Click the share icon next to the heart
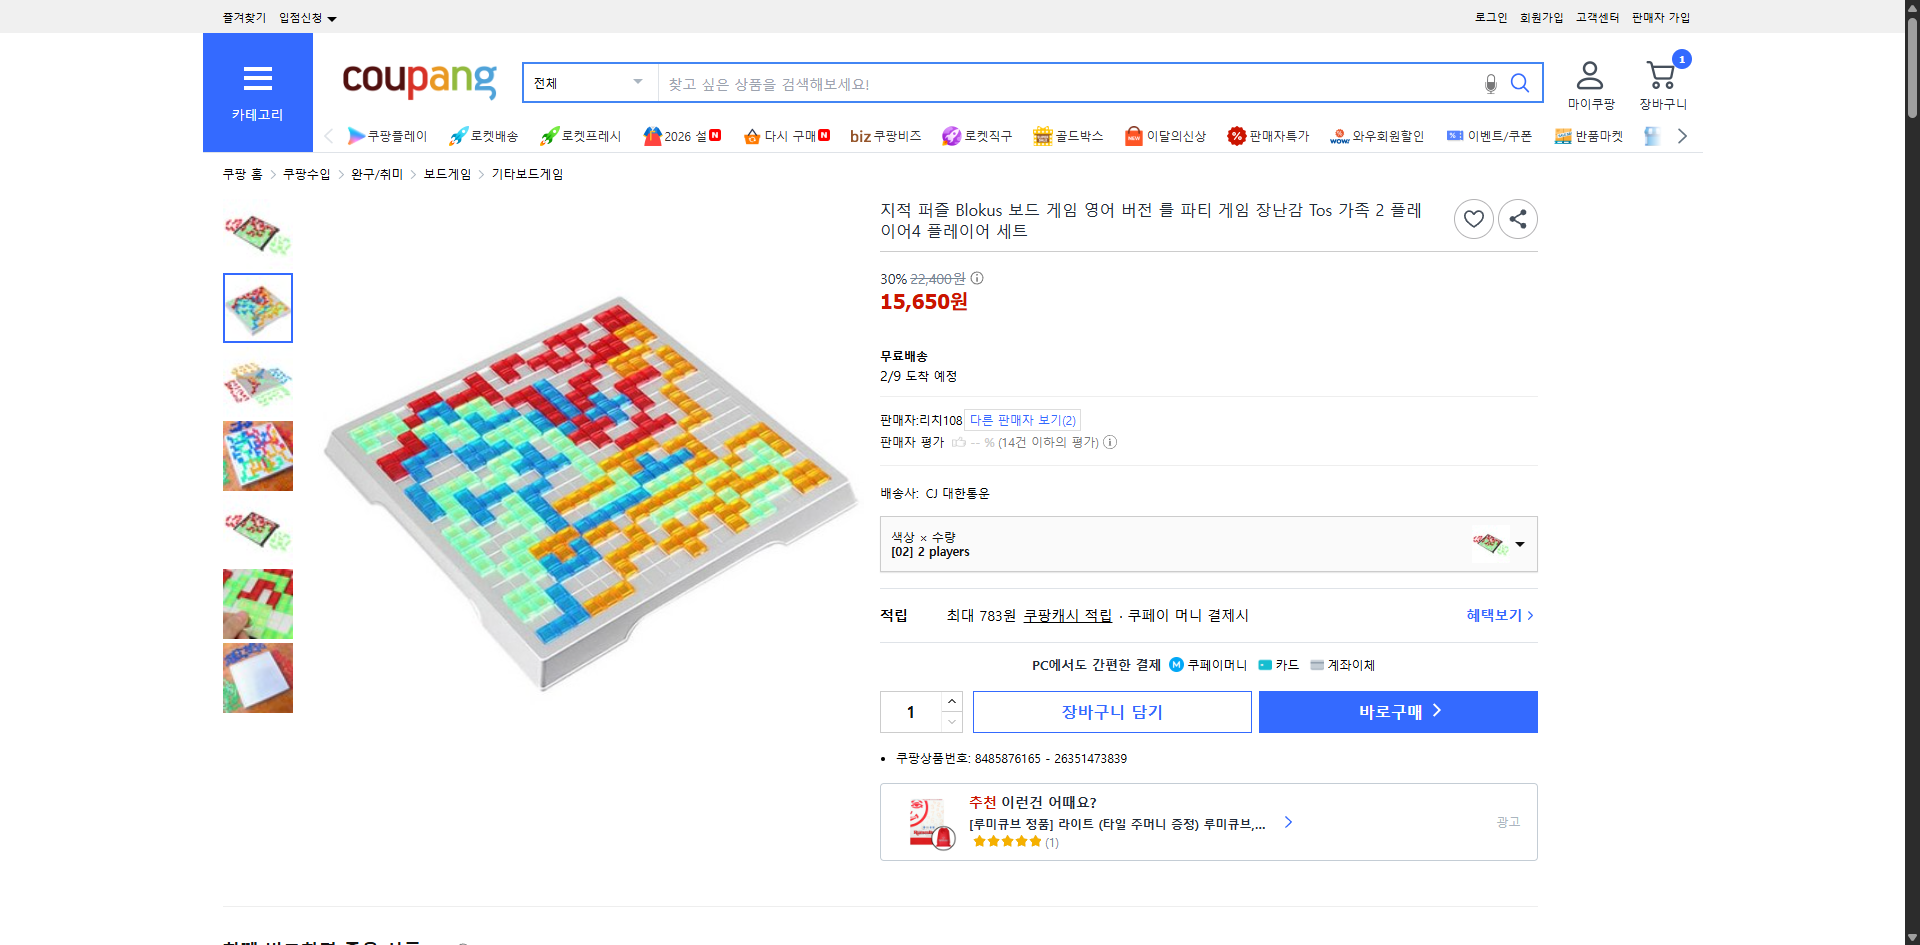Viewport: 1920px width, 945px height. pyautogui.click(x=1517, y=218)
